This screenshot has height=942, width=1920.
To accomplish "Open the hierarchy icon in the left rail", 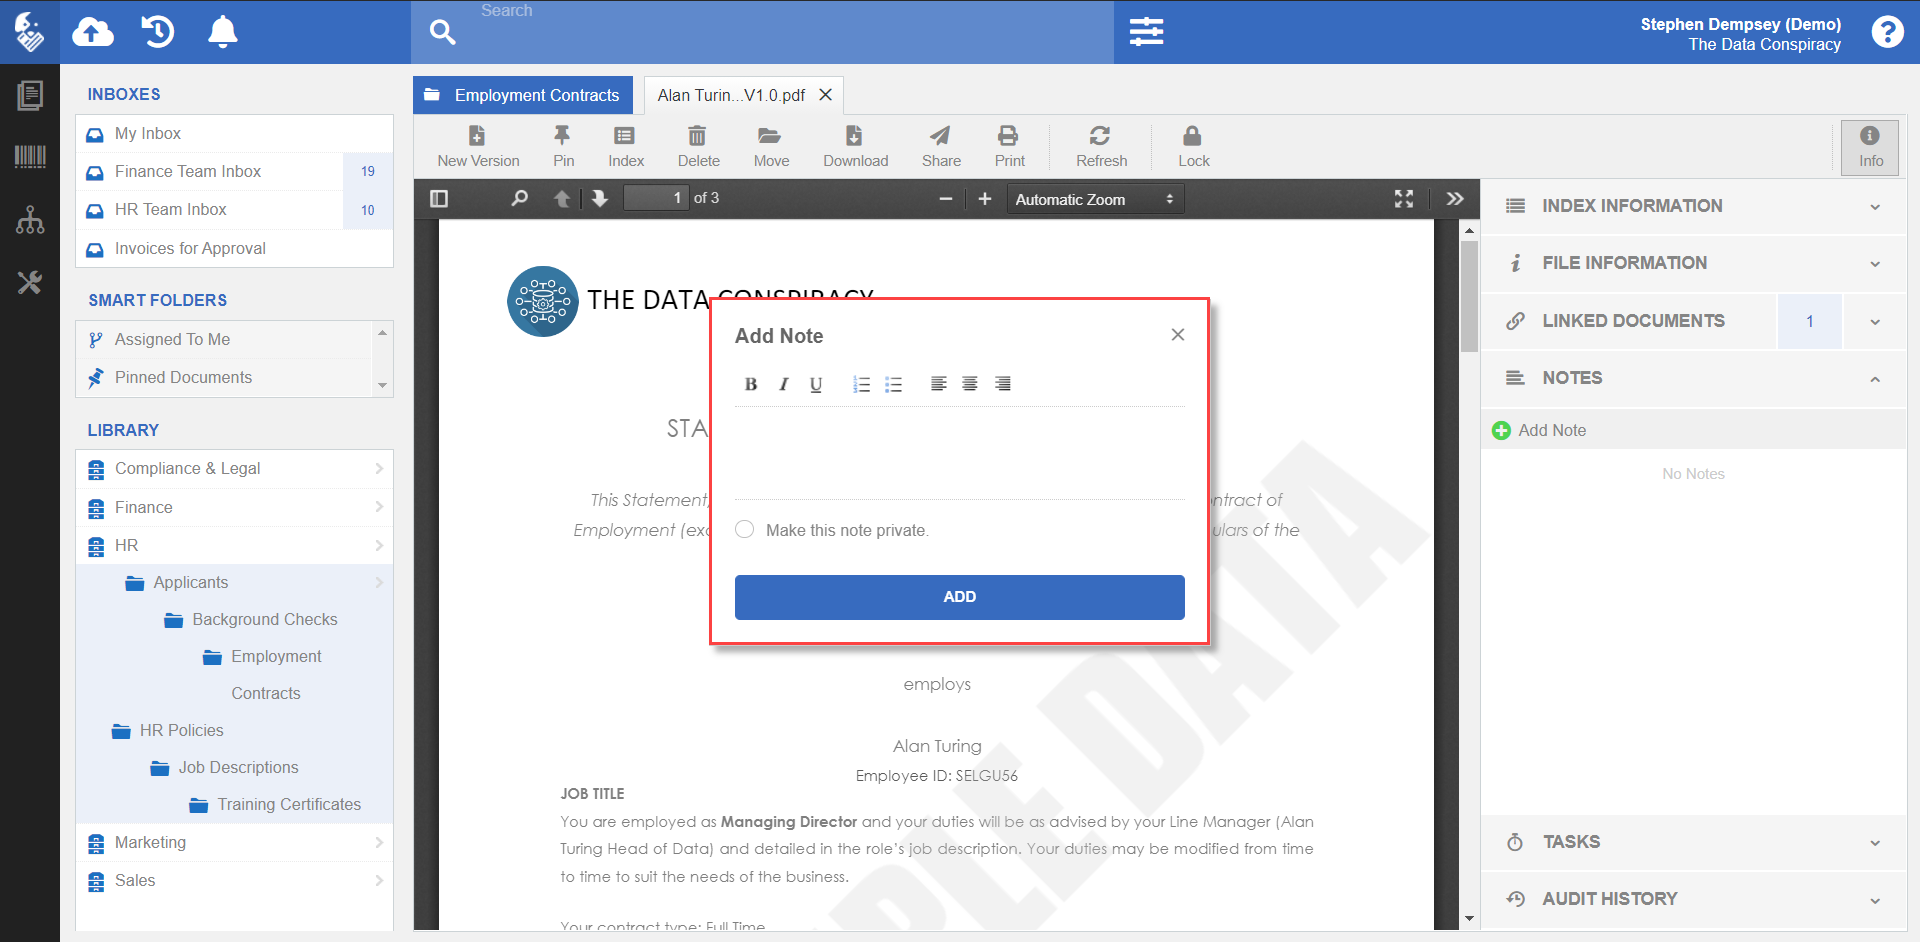I will [x=30, y=220].
